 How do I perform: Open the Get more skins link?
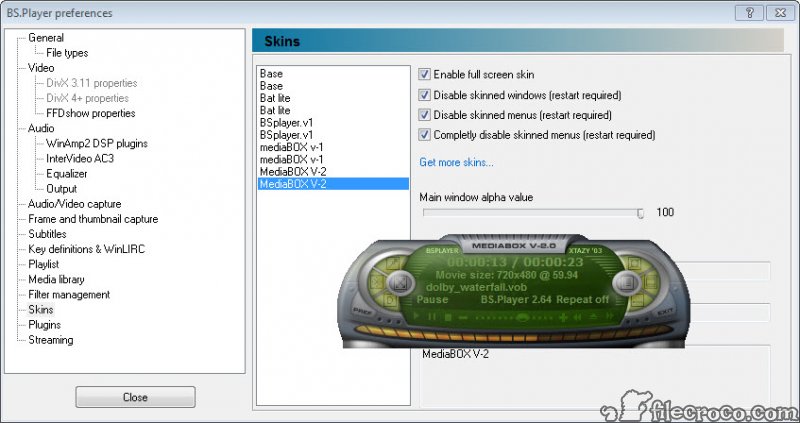coord(456,162)
